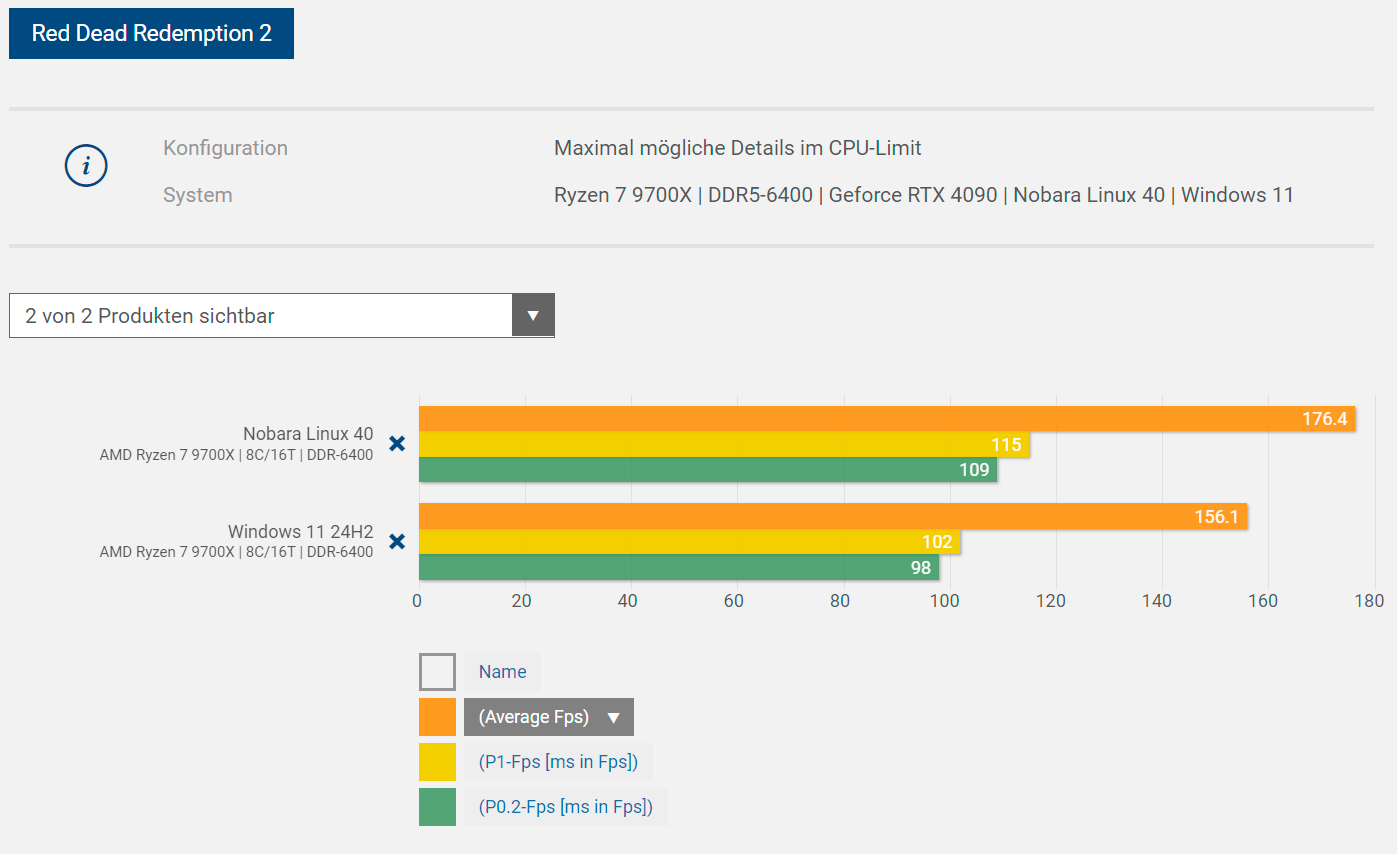Select the Name legend label

[x=502, y=672]
